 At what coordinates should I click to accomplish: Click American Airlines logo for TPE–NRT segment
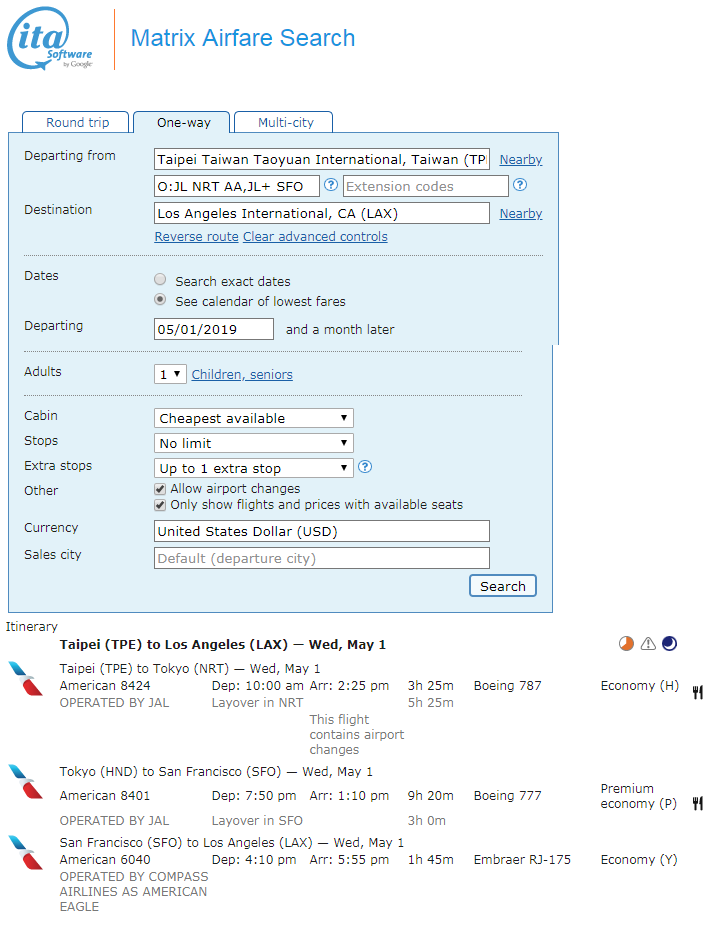(x=25, y=679)
